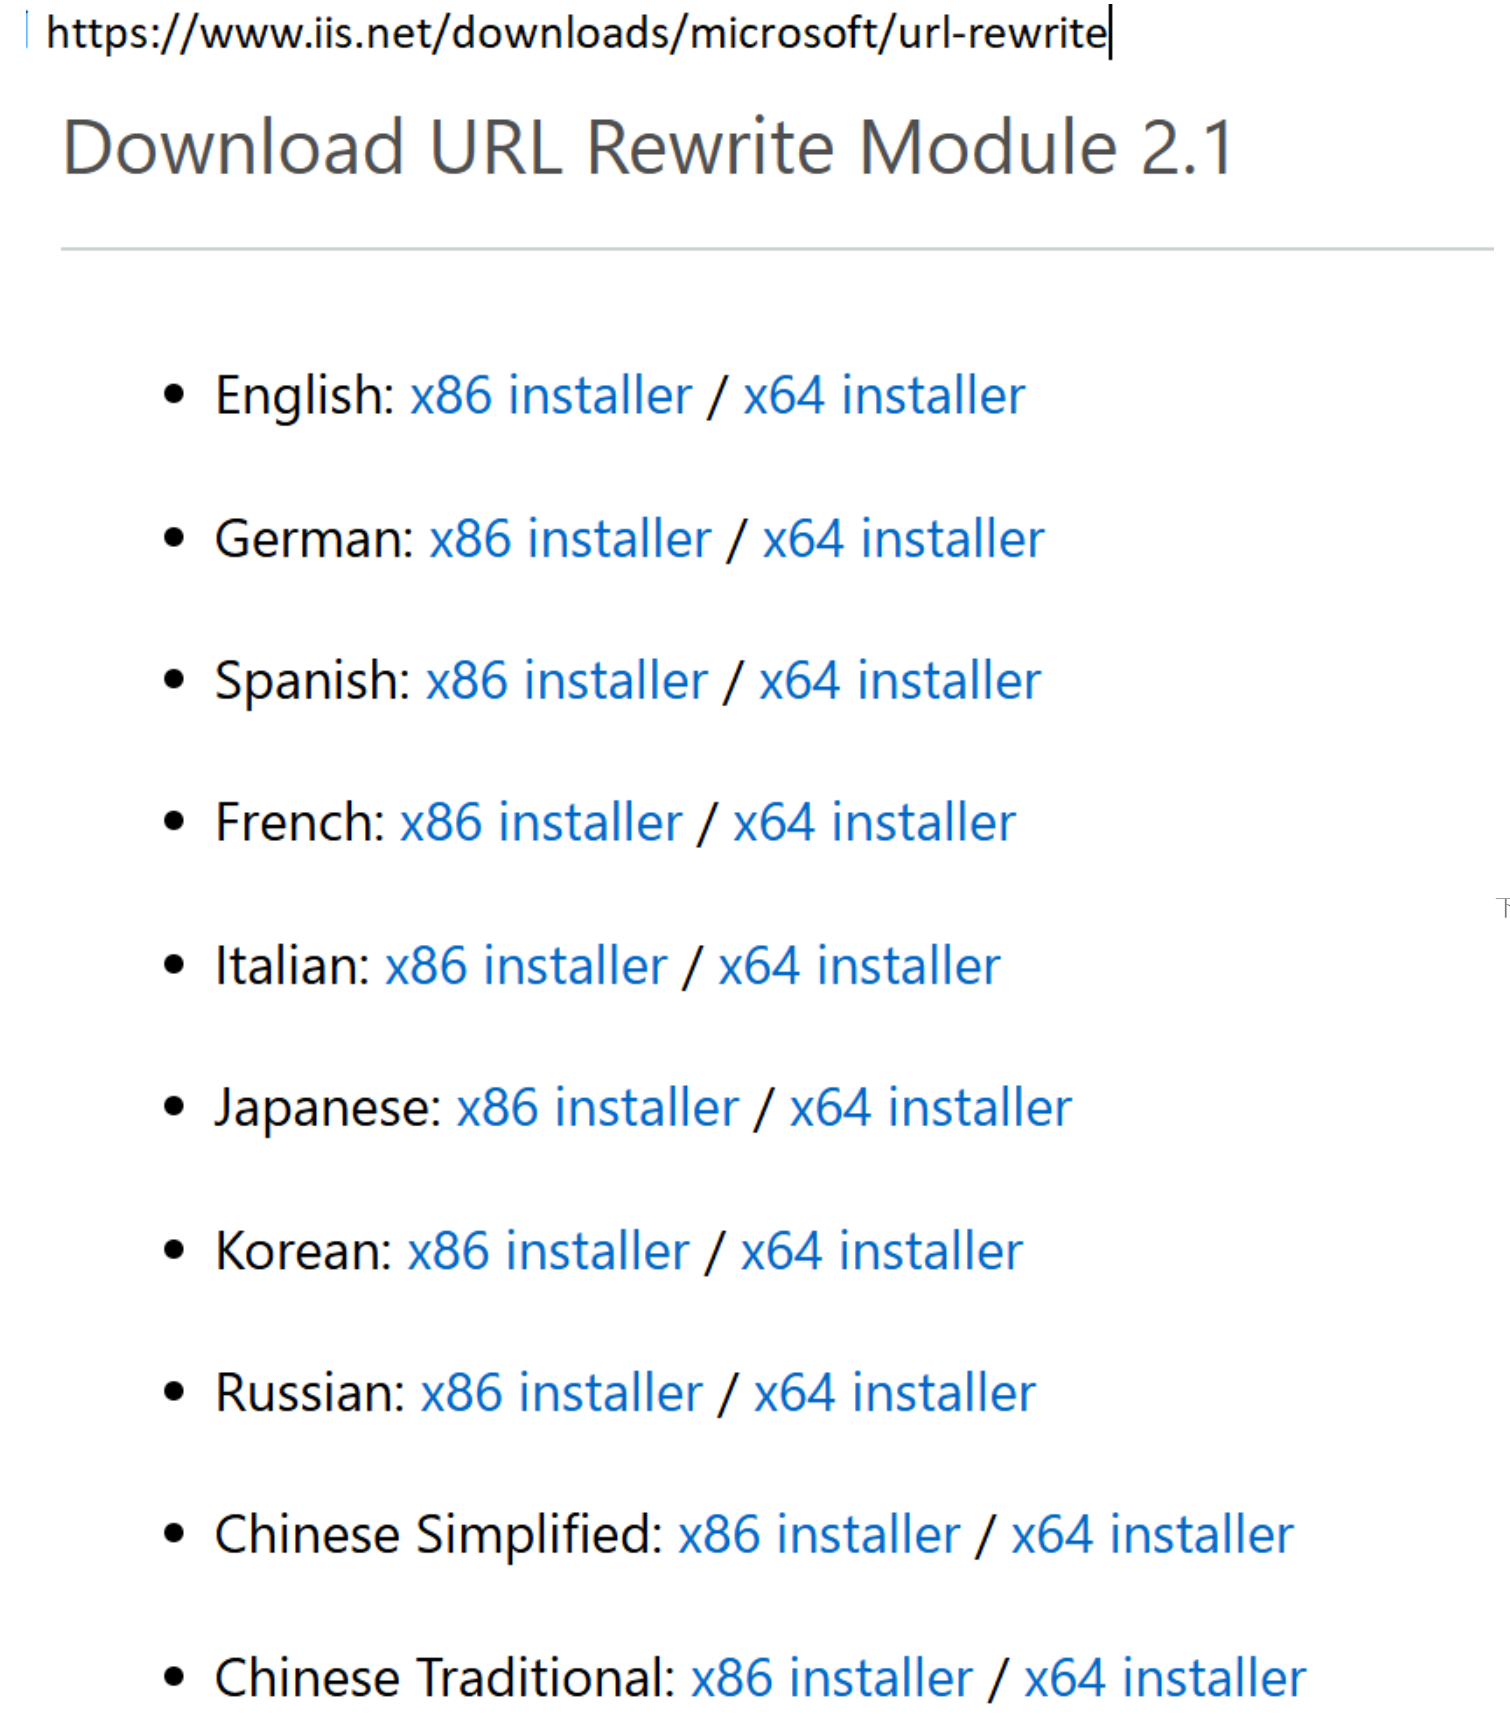Download Russian x64 installer
This screenshot has width=1510, height=1714.
click(895, 1393)
